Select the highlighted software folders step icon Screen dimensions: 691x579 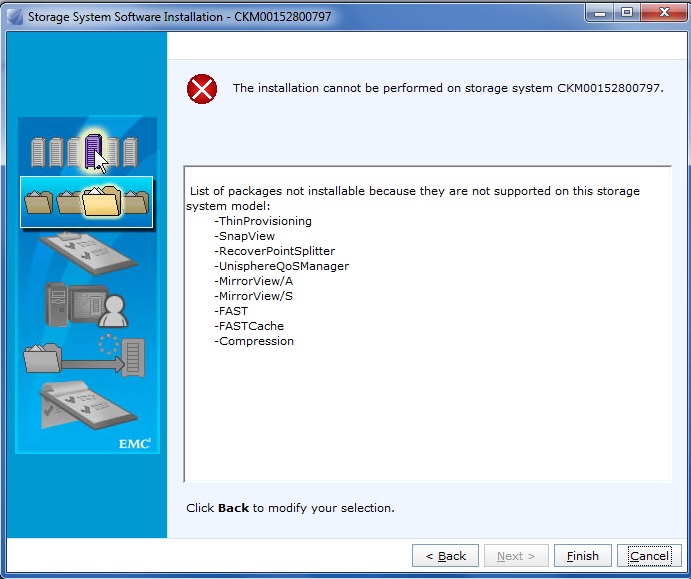(x=86, y=202)
